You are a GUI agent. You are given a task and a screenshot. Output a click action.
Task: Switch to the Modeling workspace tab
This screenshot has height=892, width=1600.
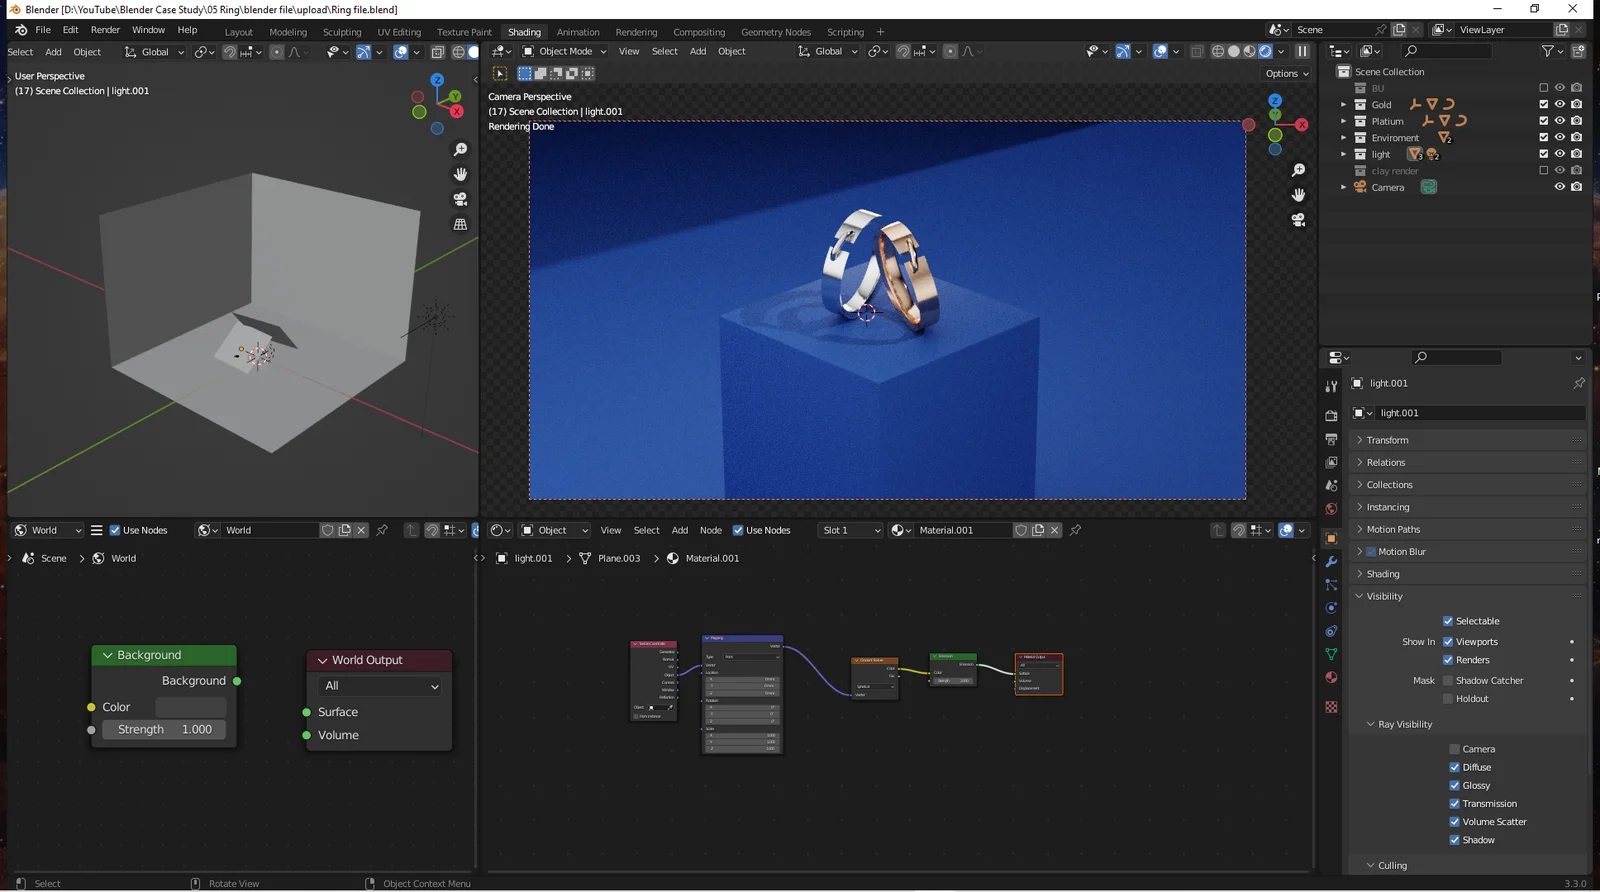(x=288, y=32)
